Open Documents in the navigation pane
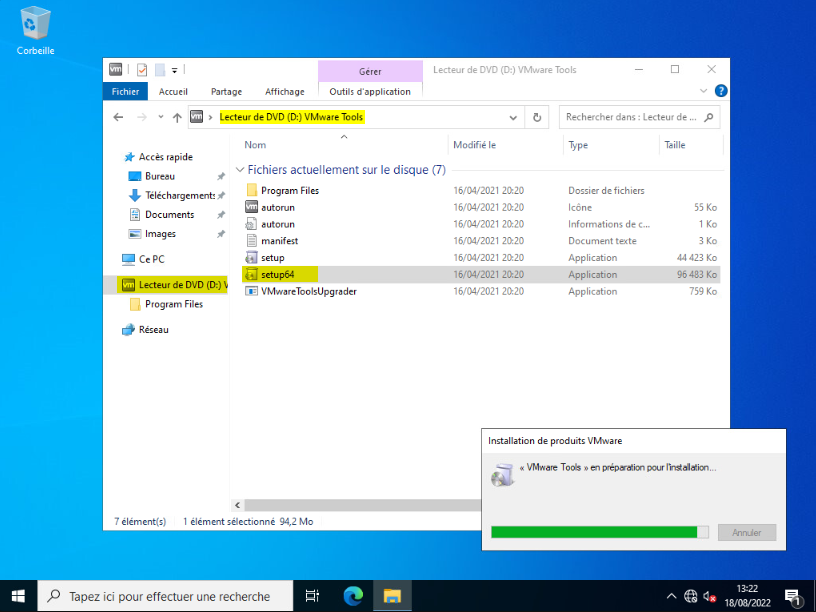Screen dimensions: 816x612 [169, 214]
